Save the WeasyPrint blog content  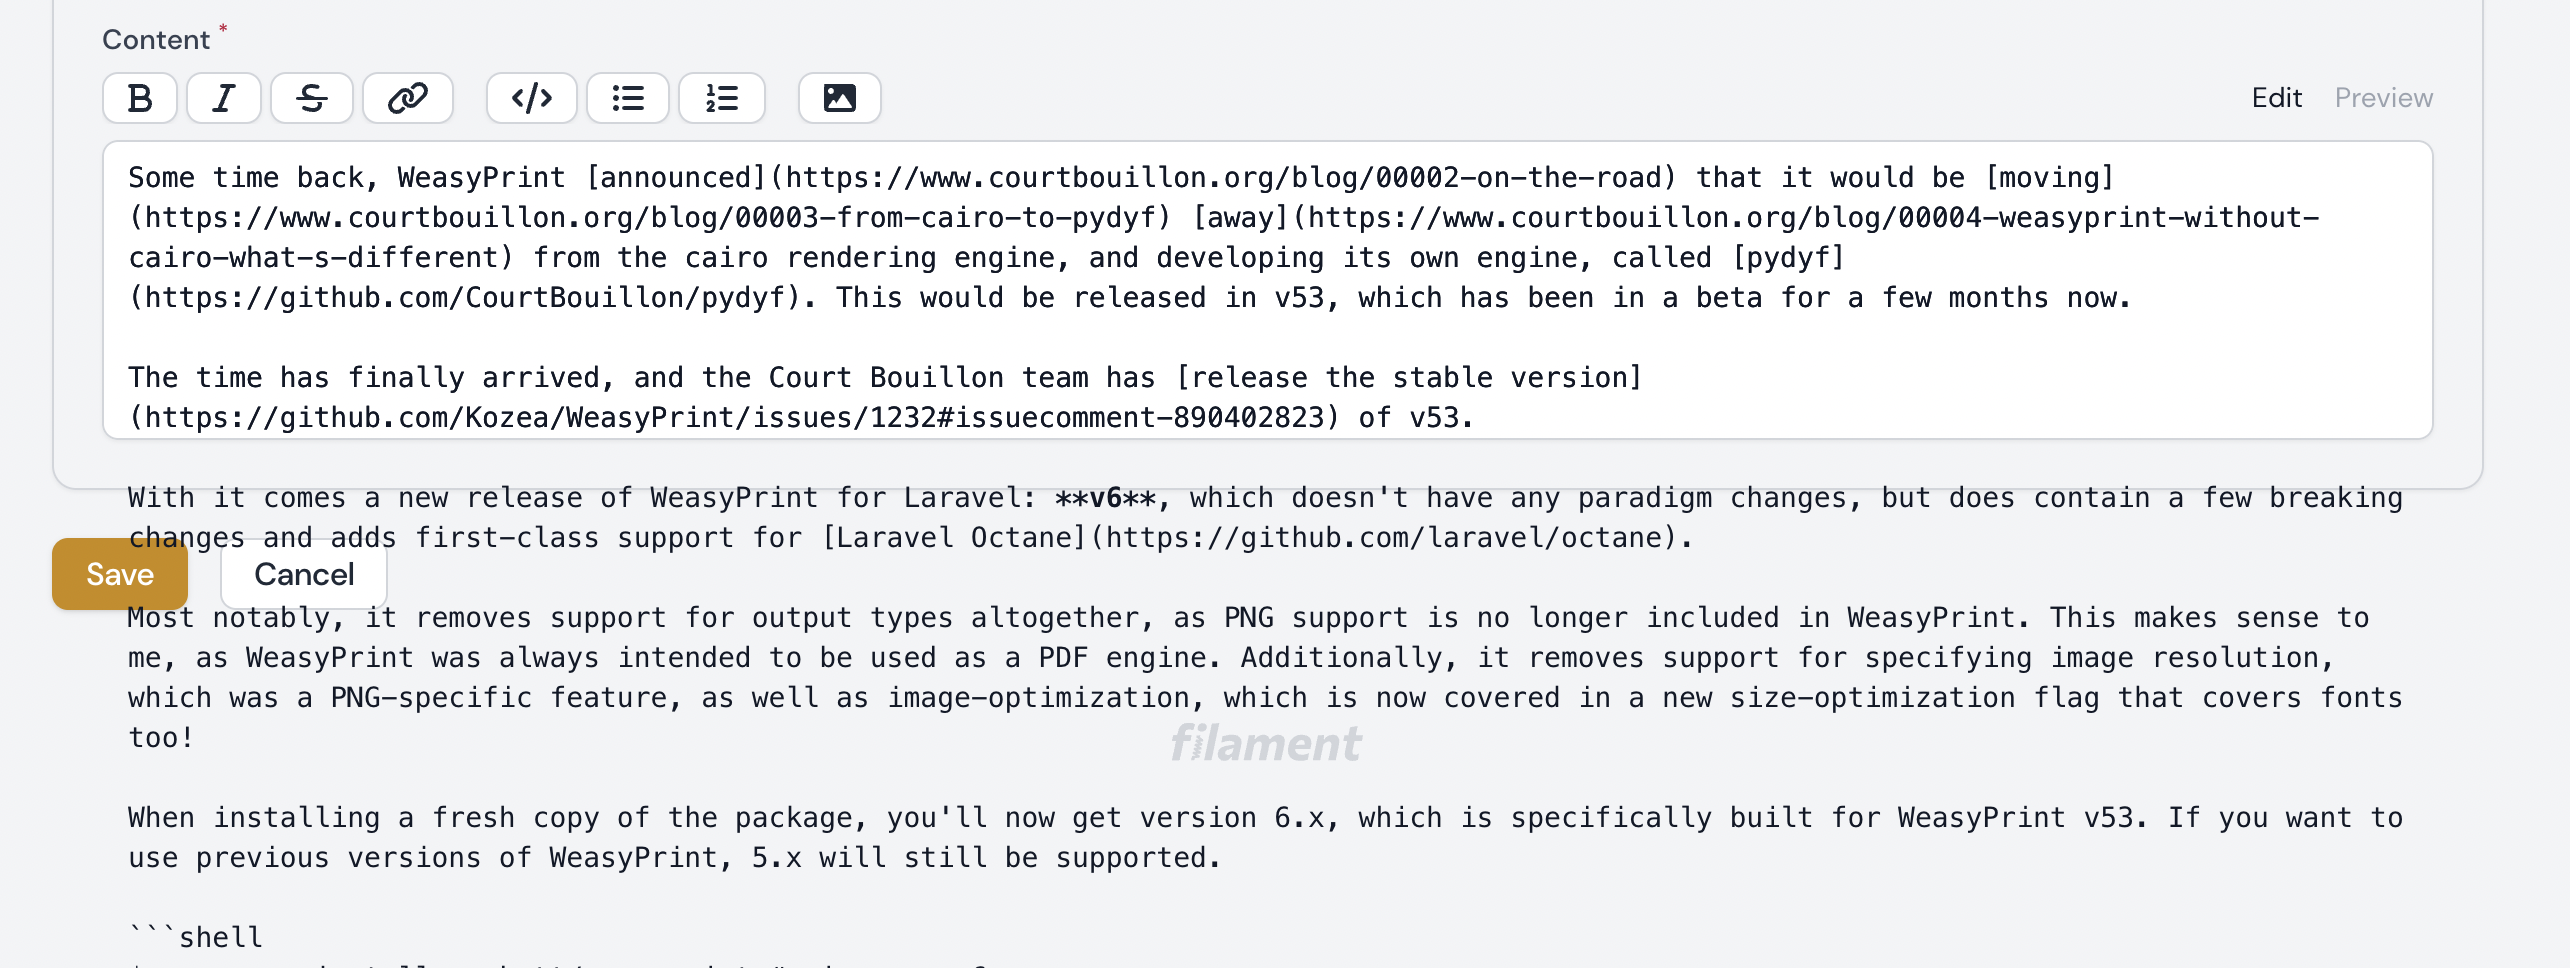119,574
